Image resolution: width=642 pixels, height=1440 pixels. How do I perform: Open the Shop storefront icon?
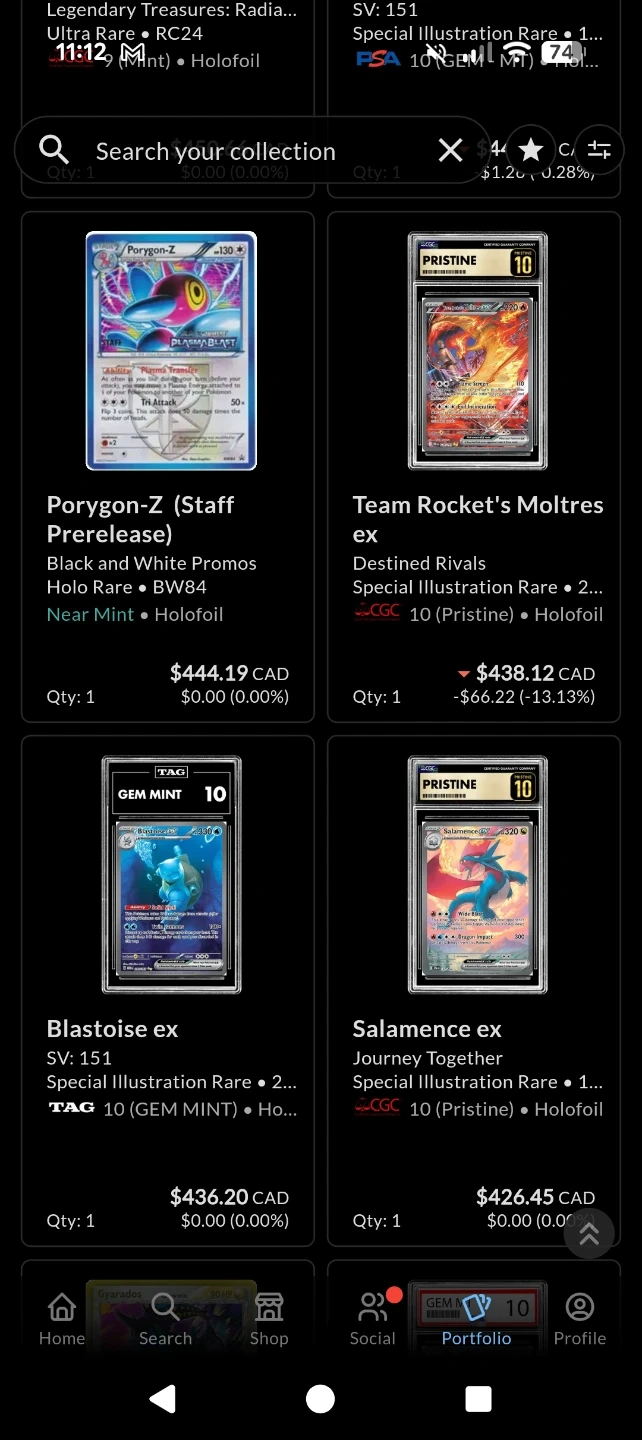(269, 1306)
